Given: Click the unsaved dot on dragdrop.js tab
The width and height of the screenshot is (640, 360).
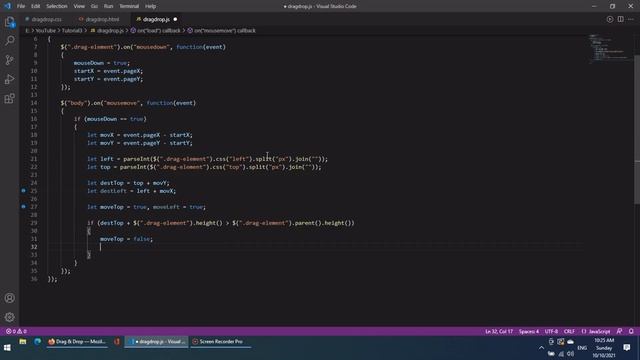Looking at the screenshot, I should [176, 19].
